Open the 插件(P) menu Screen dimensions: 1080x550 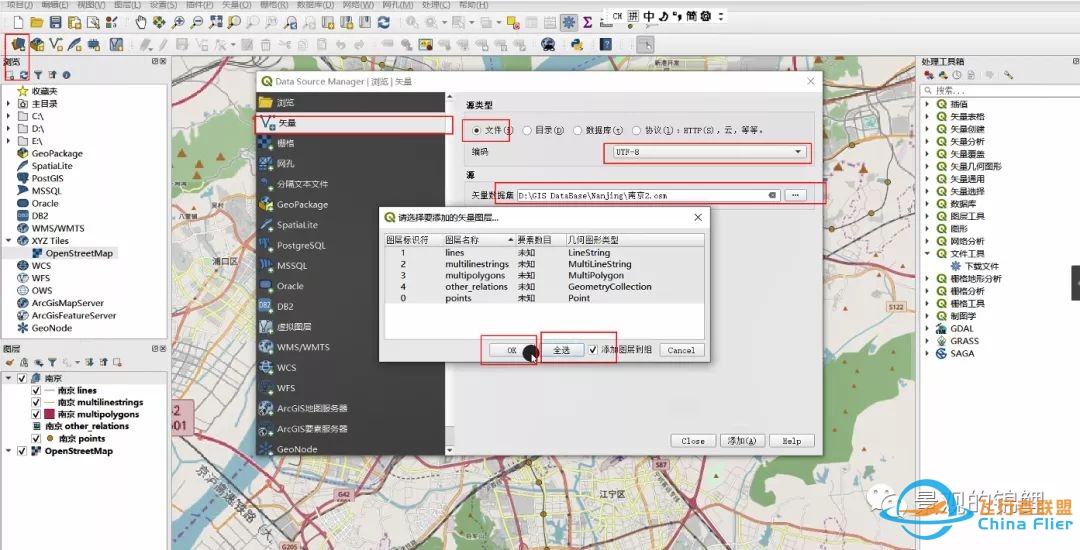200,5
